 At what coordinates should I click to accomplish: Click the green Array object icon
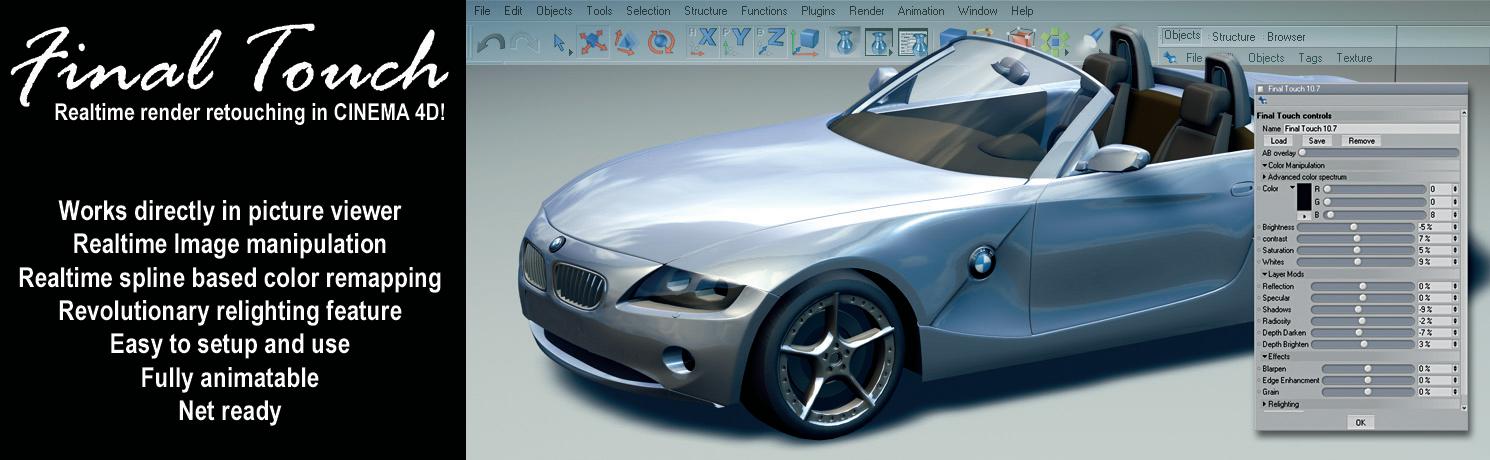1055,42
